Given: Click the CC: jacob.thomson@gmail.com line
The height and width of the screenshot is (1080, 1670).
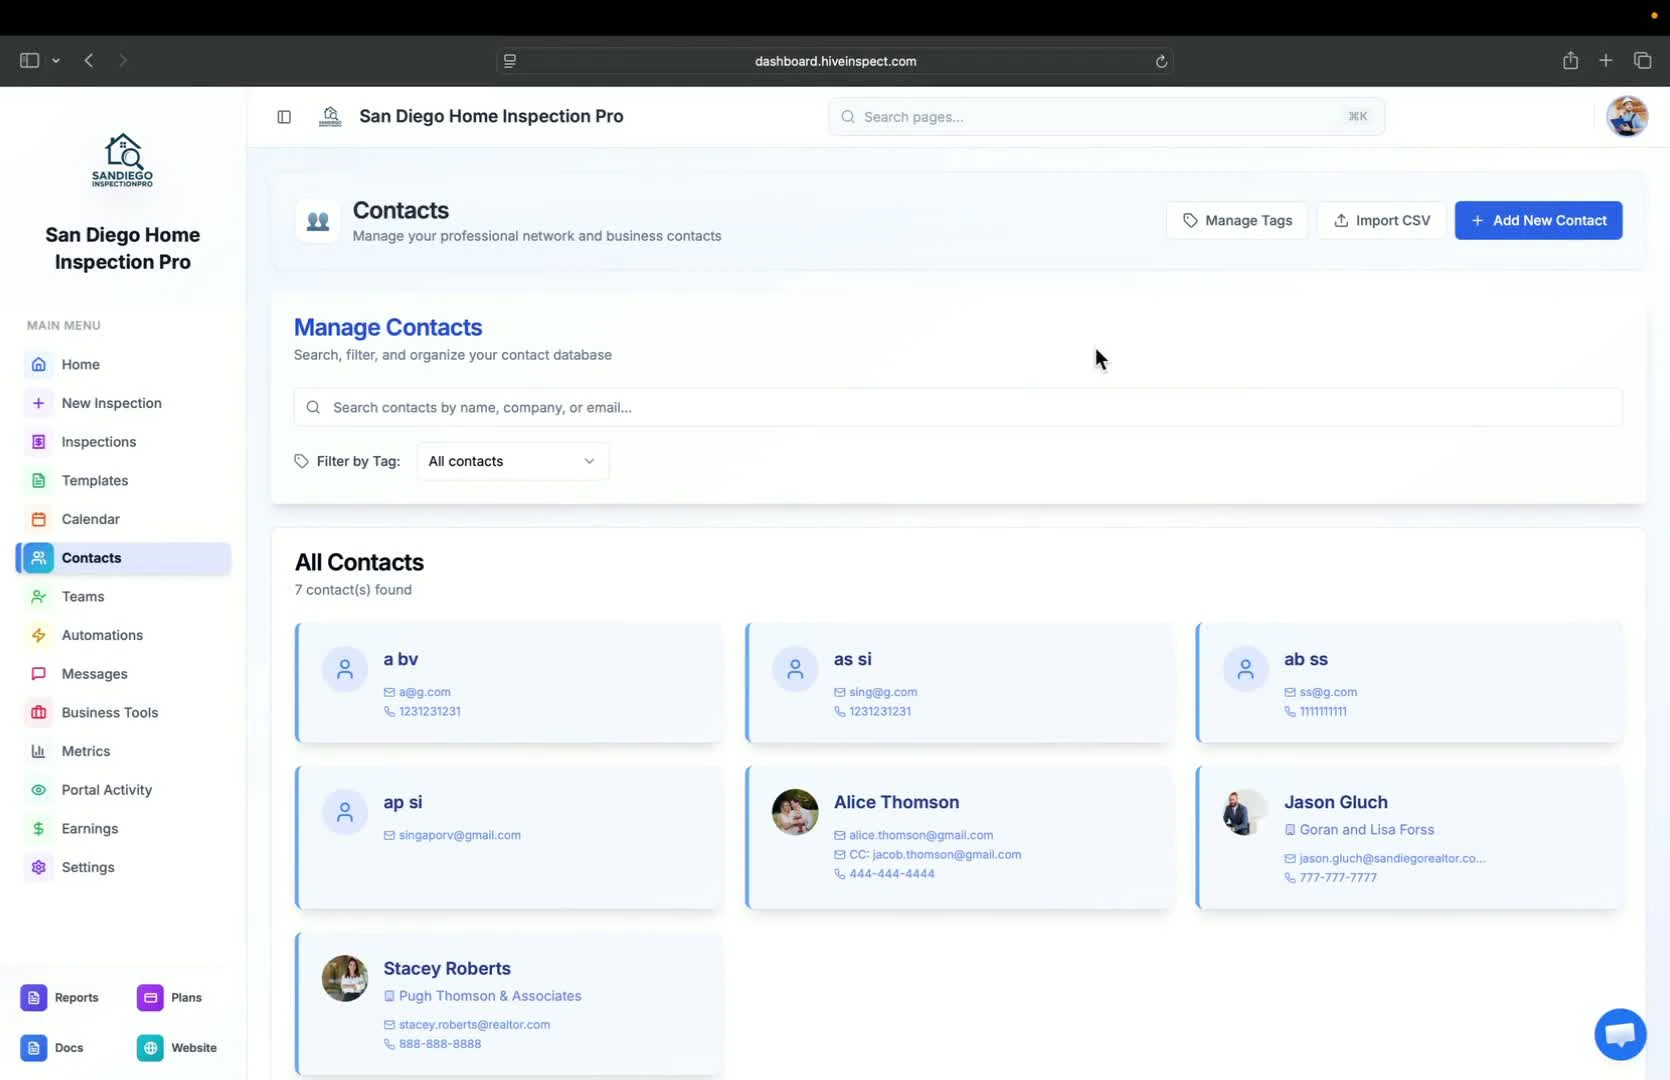Looking at the screenshot, I should coord(935,855).
